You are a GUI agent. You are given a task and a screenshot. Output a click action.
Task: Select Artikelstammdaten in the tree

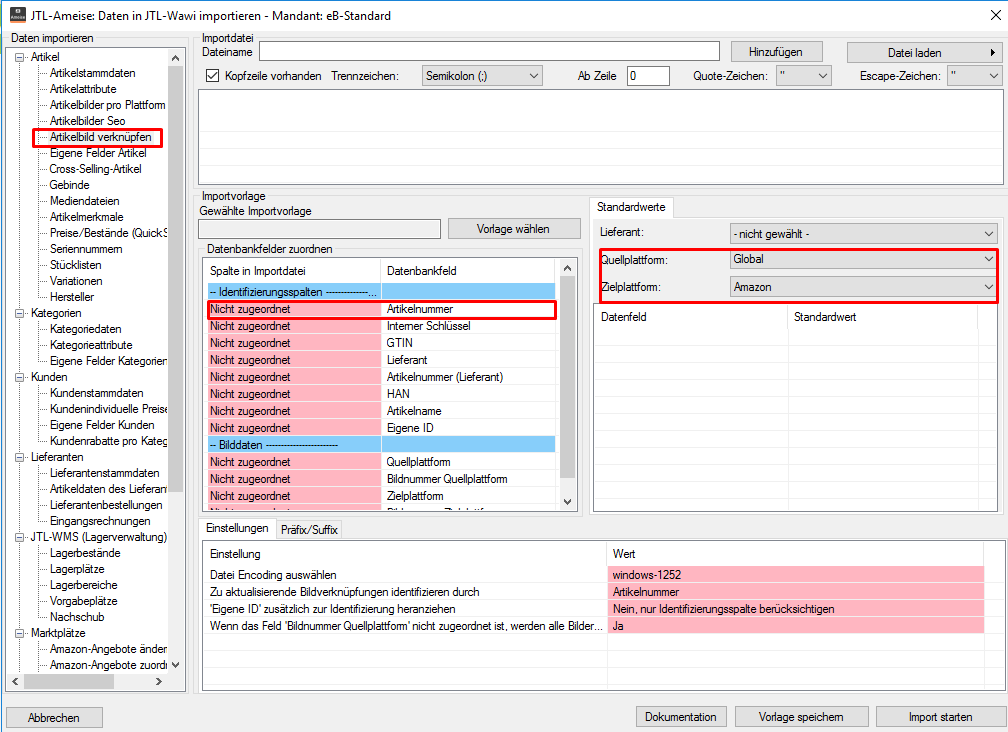pos(93,73)
